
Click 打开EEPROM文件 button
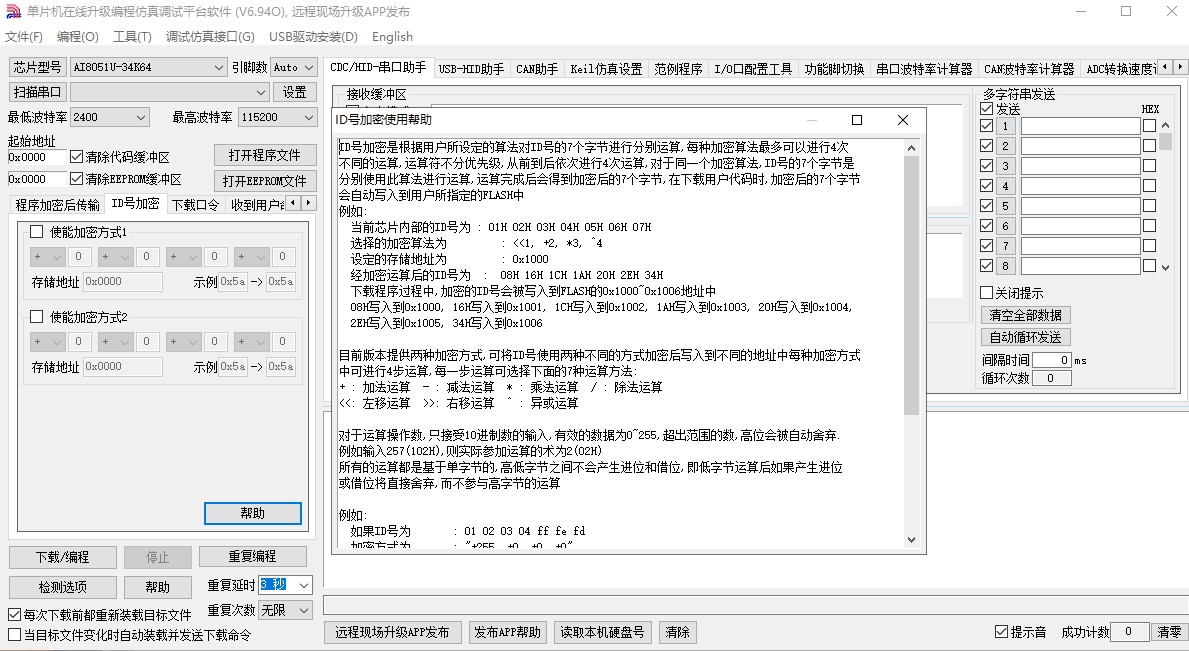[265, 181]
